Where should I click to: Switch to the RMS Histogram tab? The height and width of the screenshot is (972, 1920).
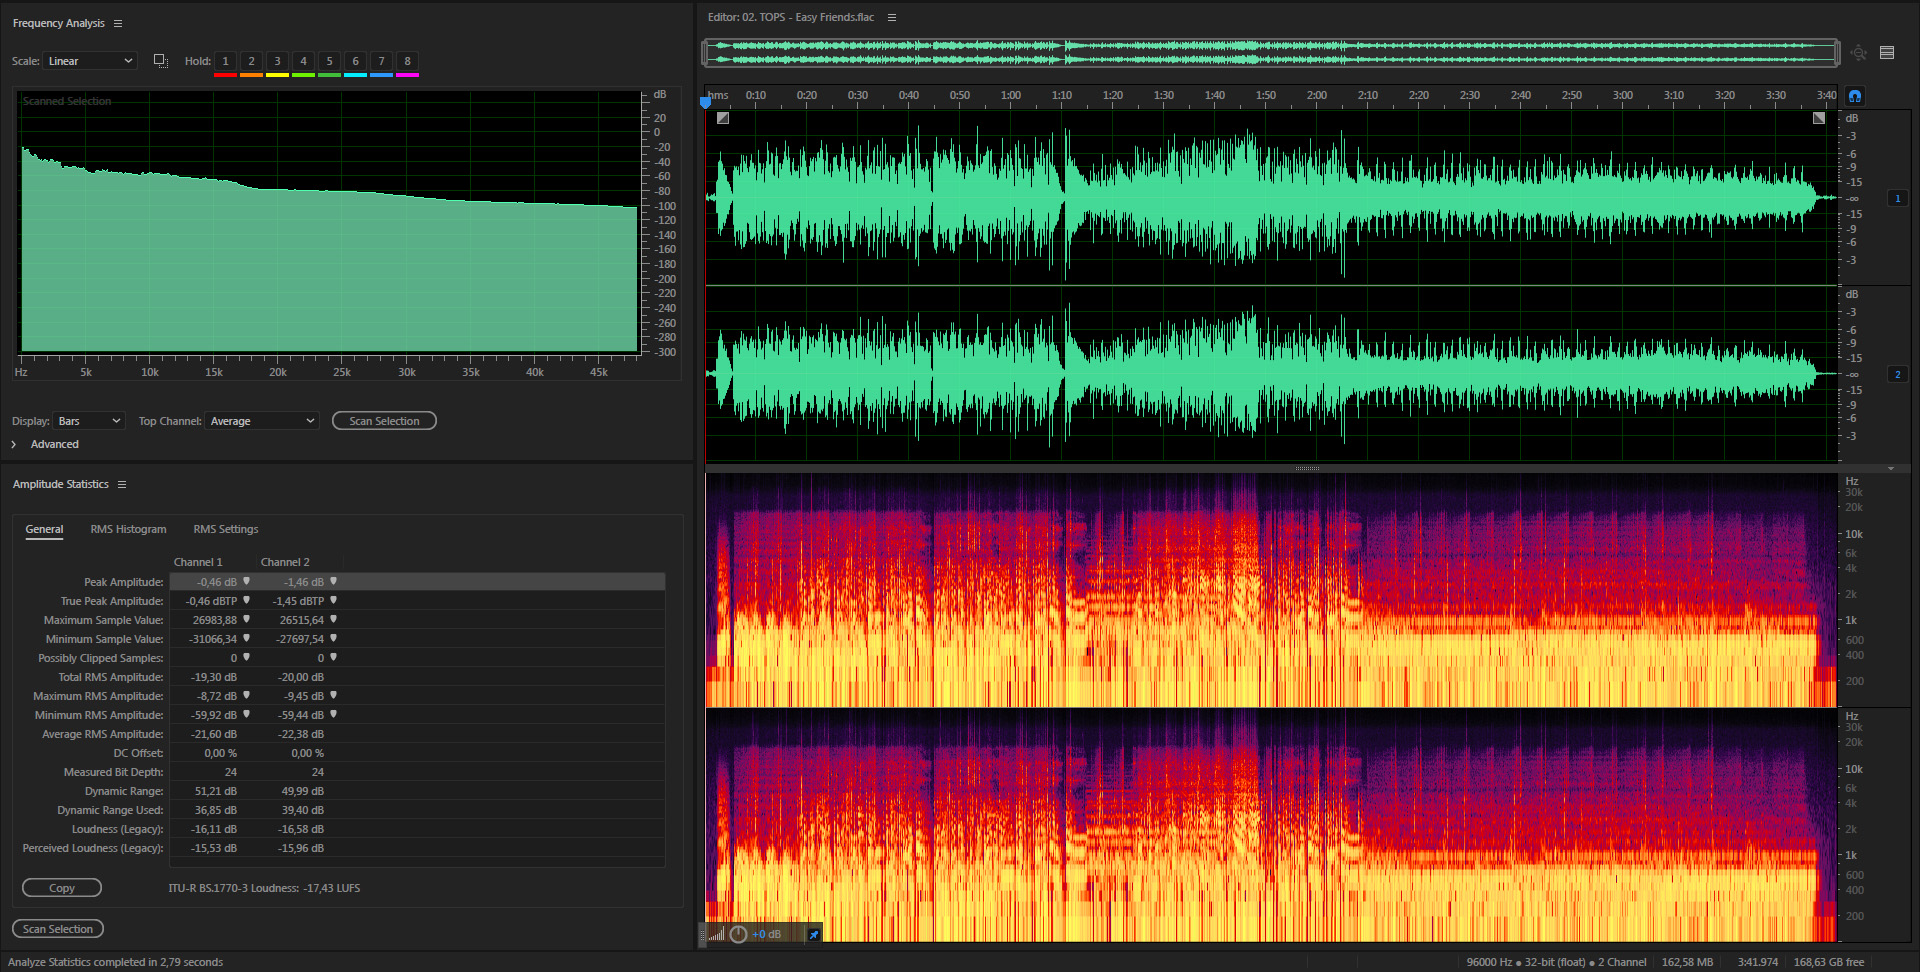[x=128, y=529]
